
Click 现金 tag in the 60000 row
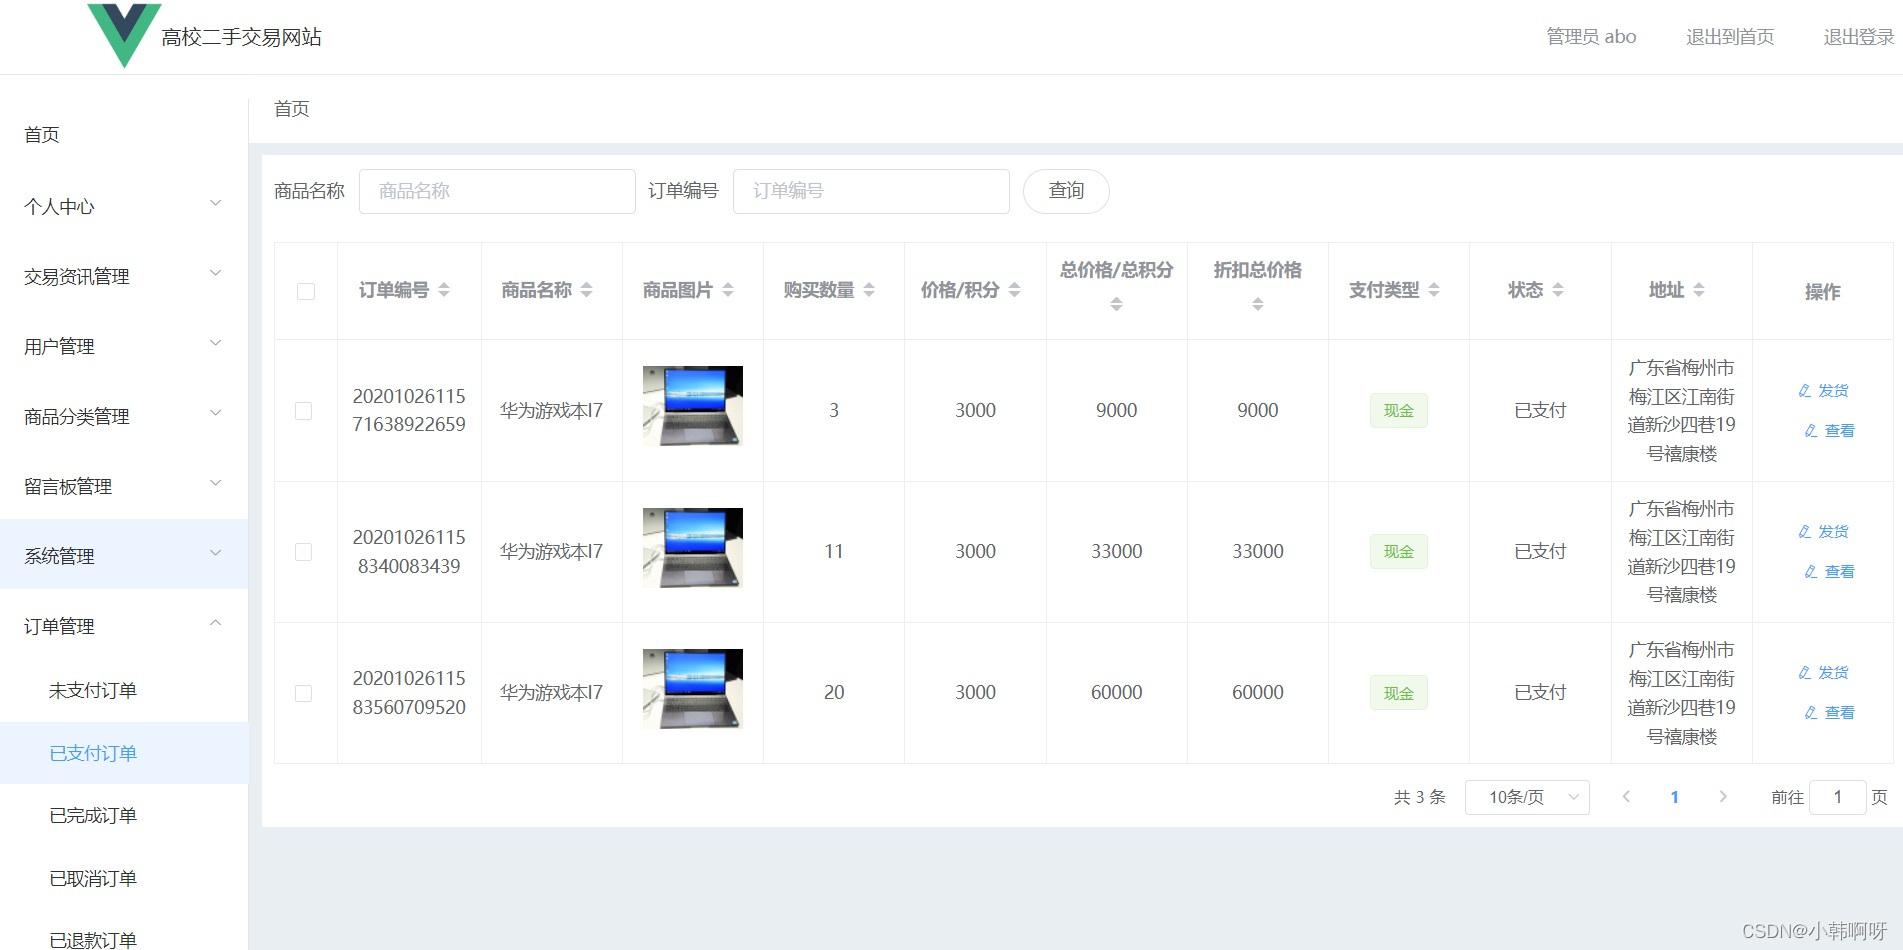coord(1398,693)
